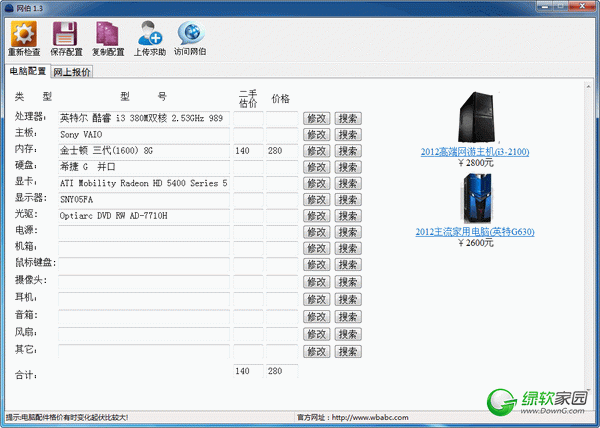Click 修改 button in the 硬盘 row
This screenshot has height=428, width=600.
pos(316,167)
